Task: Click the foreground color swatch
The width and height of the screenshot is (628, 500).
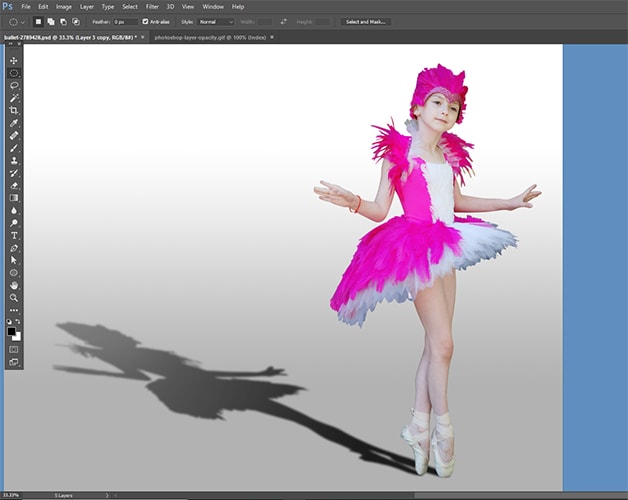Action: point(12,330)
